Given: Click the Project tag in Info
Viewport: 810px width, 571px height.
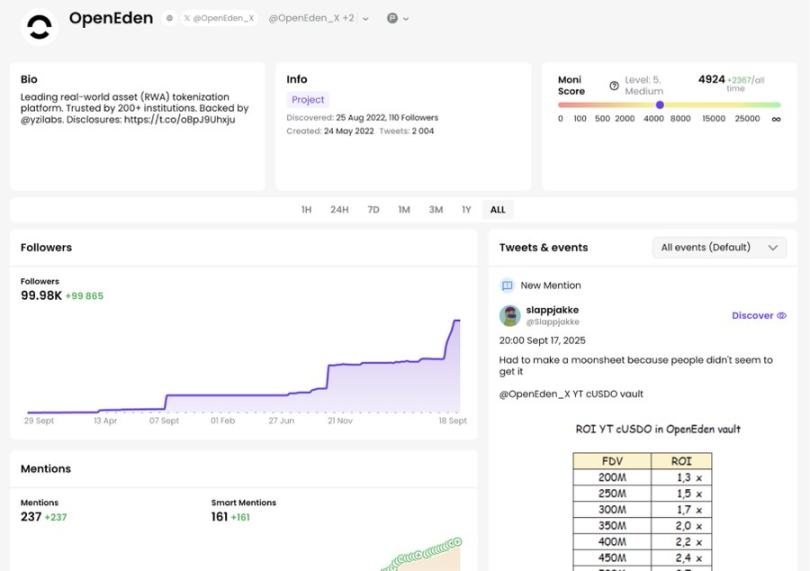Looking at the screenshot, I should coord(308,100).
